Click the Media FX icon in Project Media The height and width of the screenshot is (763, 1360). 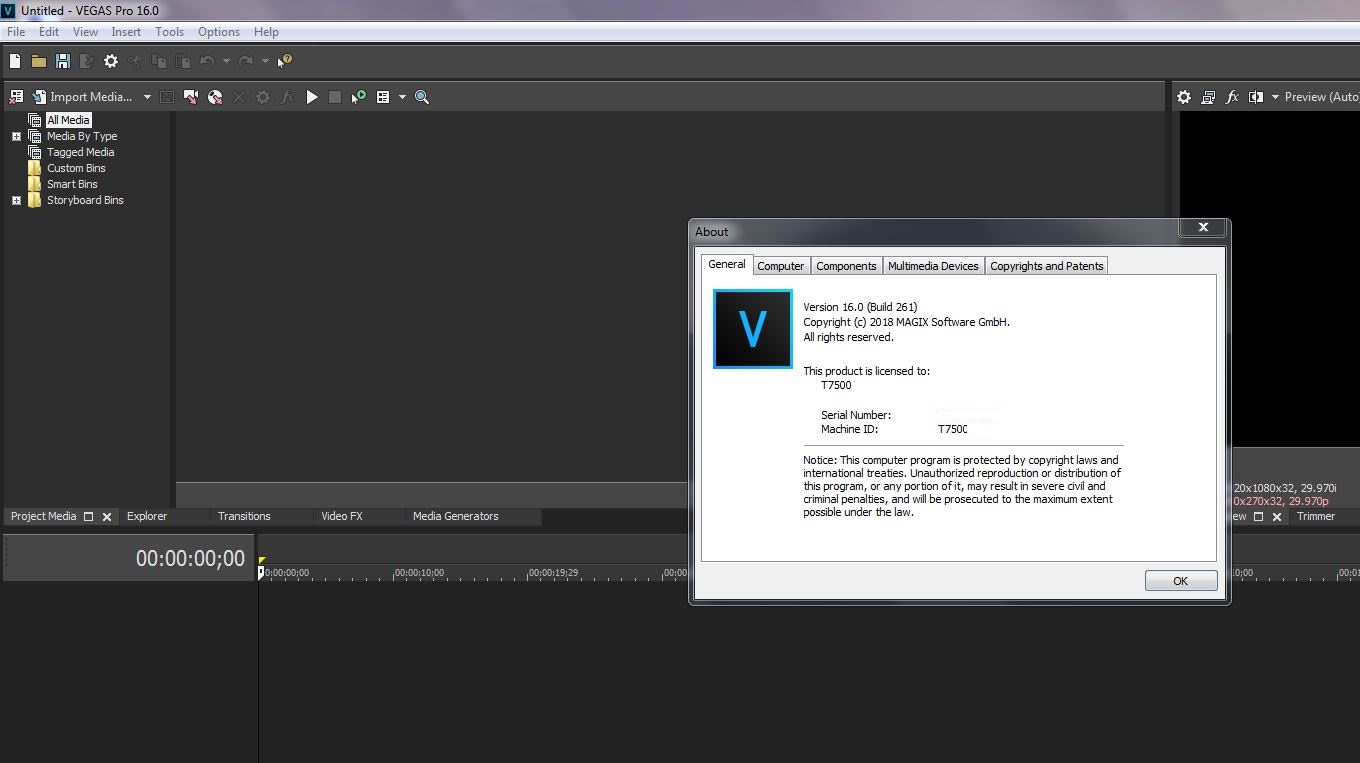pyautogui.click(x=287, y=97)
